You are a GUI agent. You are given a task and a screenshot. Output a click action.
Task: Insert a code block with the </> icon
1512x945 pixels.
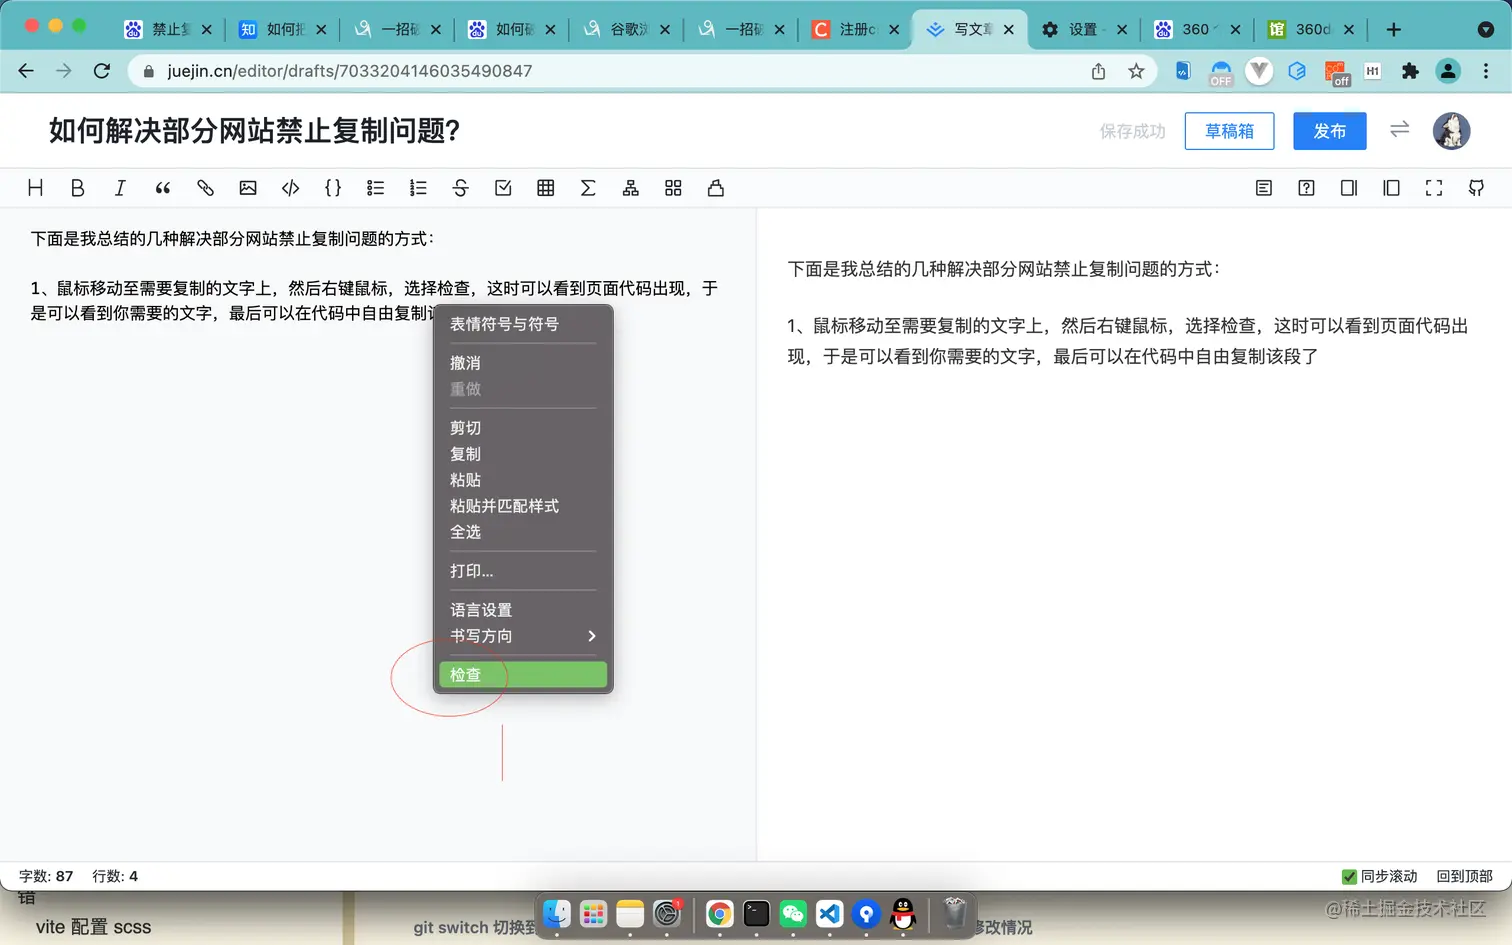pyautogui.click(x=291, y=188)
